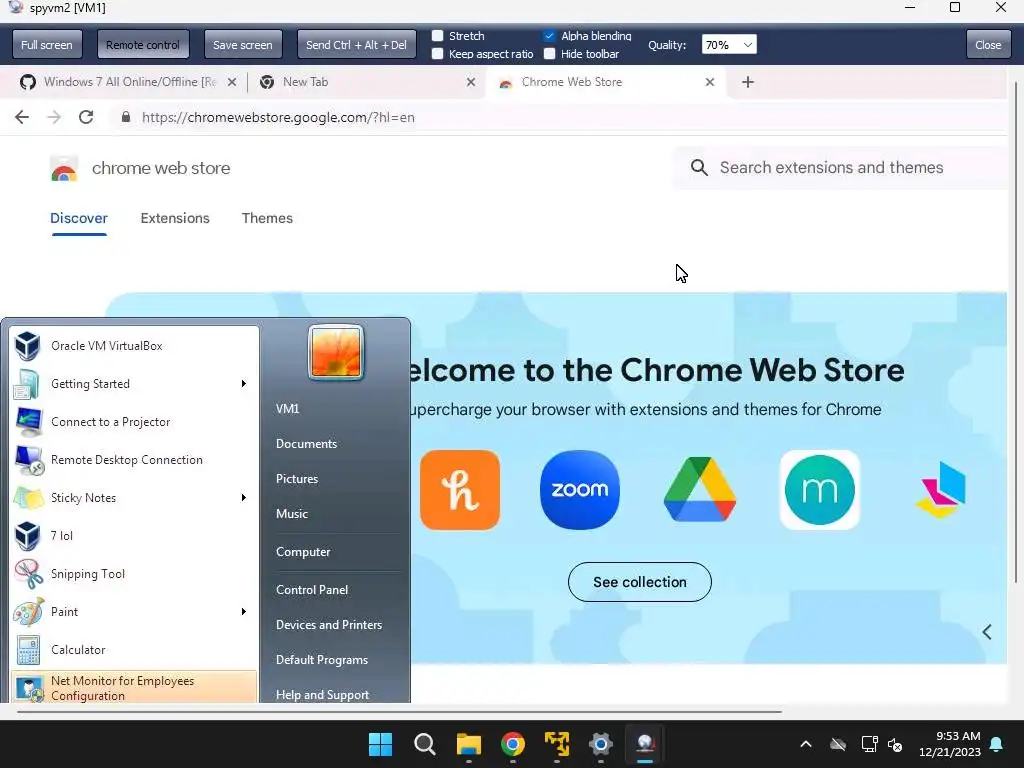Open Control Panel from the Start menu
This screenshot has width=1024, height=768.
tap(312, 590)
